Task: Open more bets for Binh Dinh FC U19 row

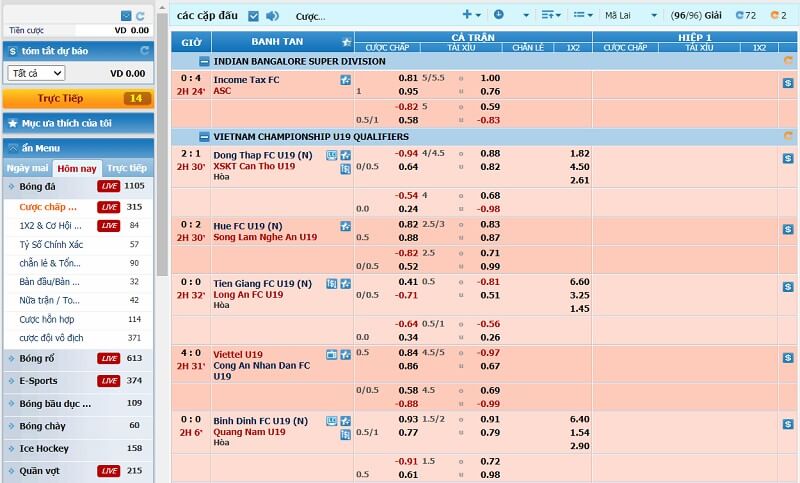Action: click(788, 424)
